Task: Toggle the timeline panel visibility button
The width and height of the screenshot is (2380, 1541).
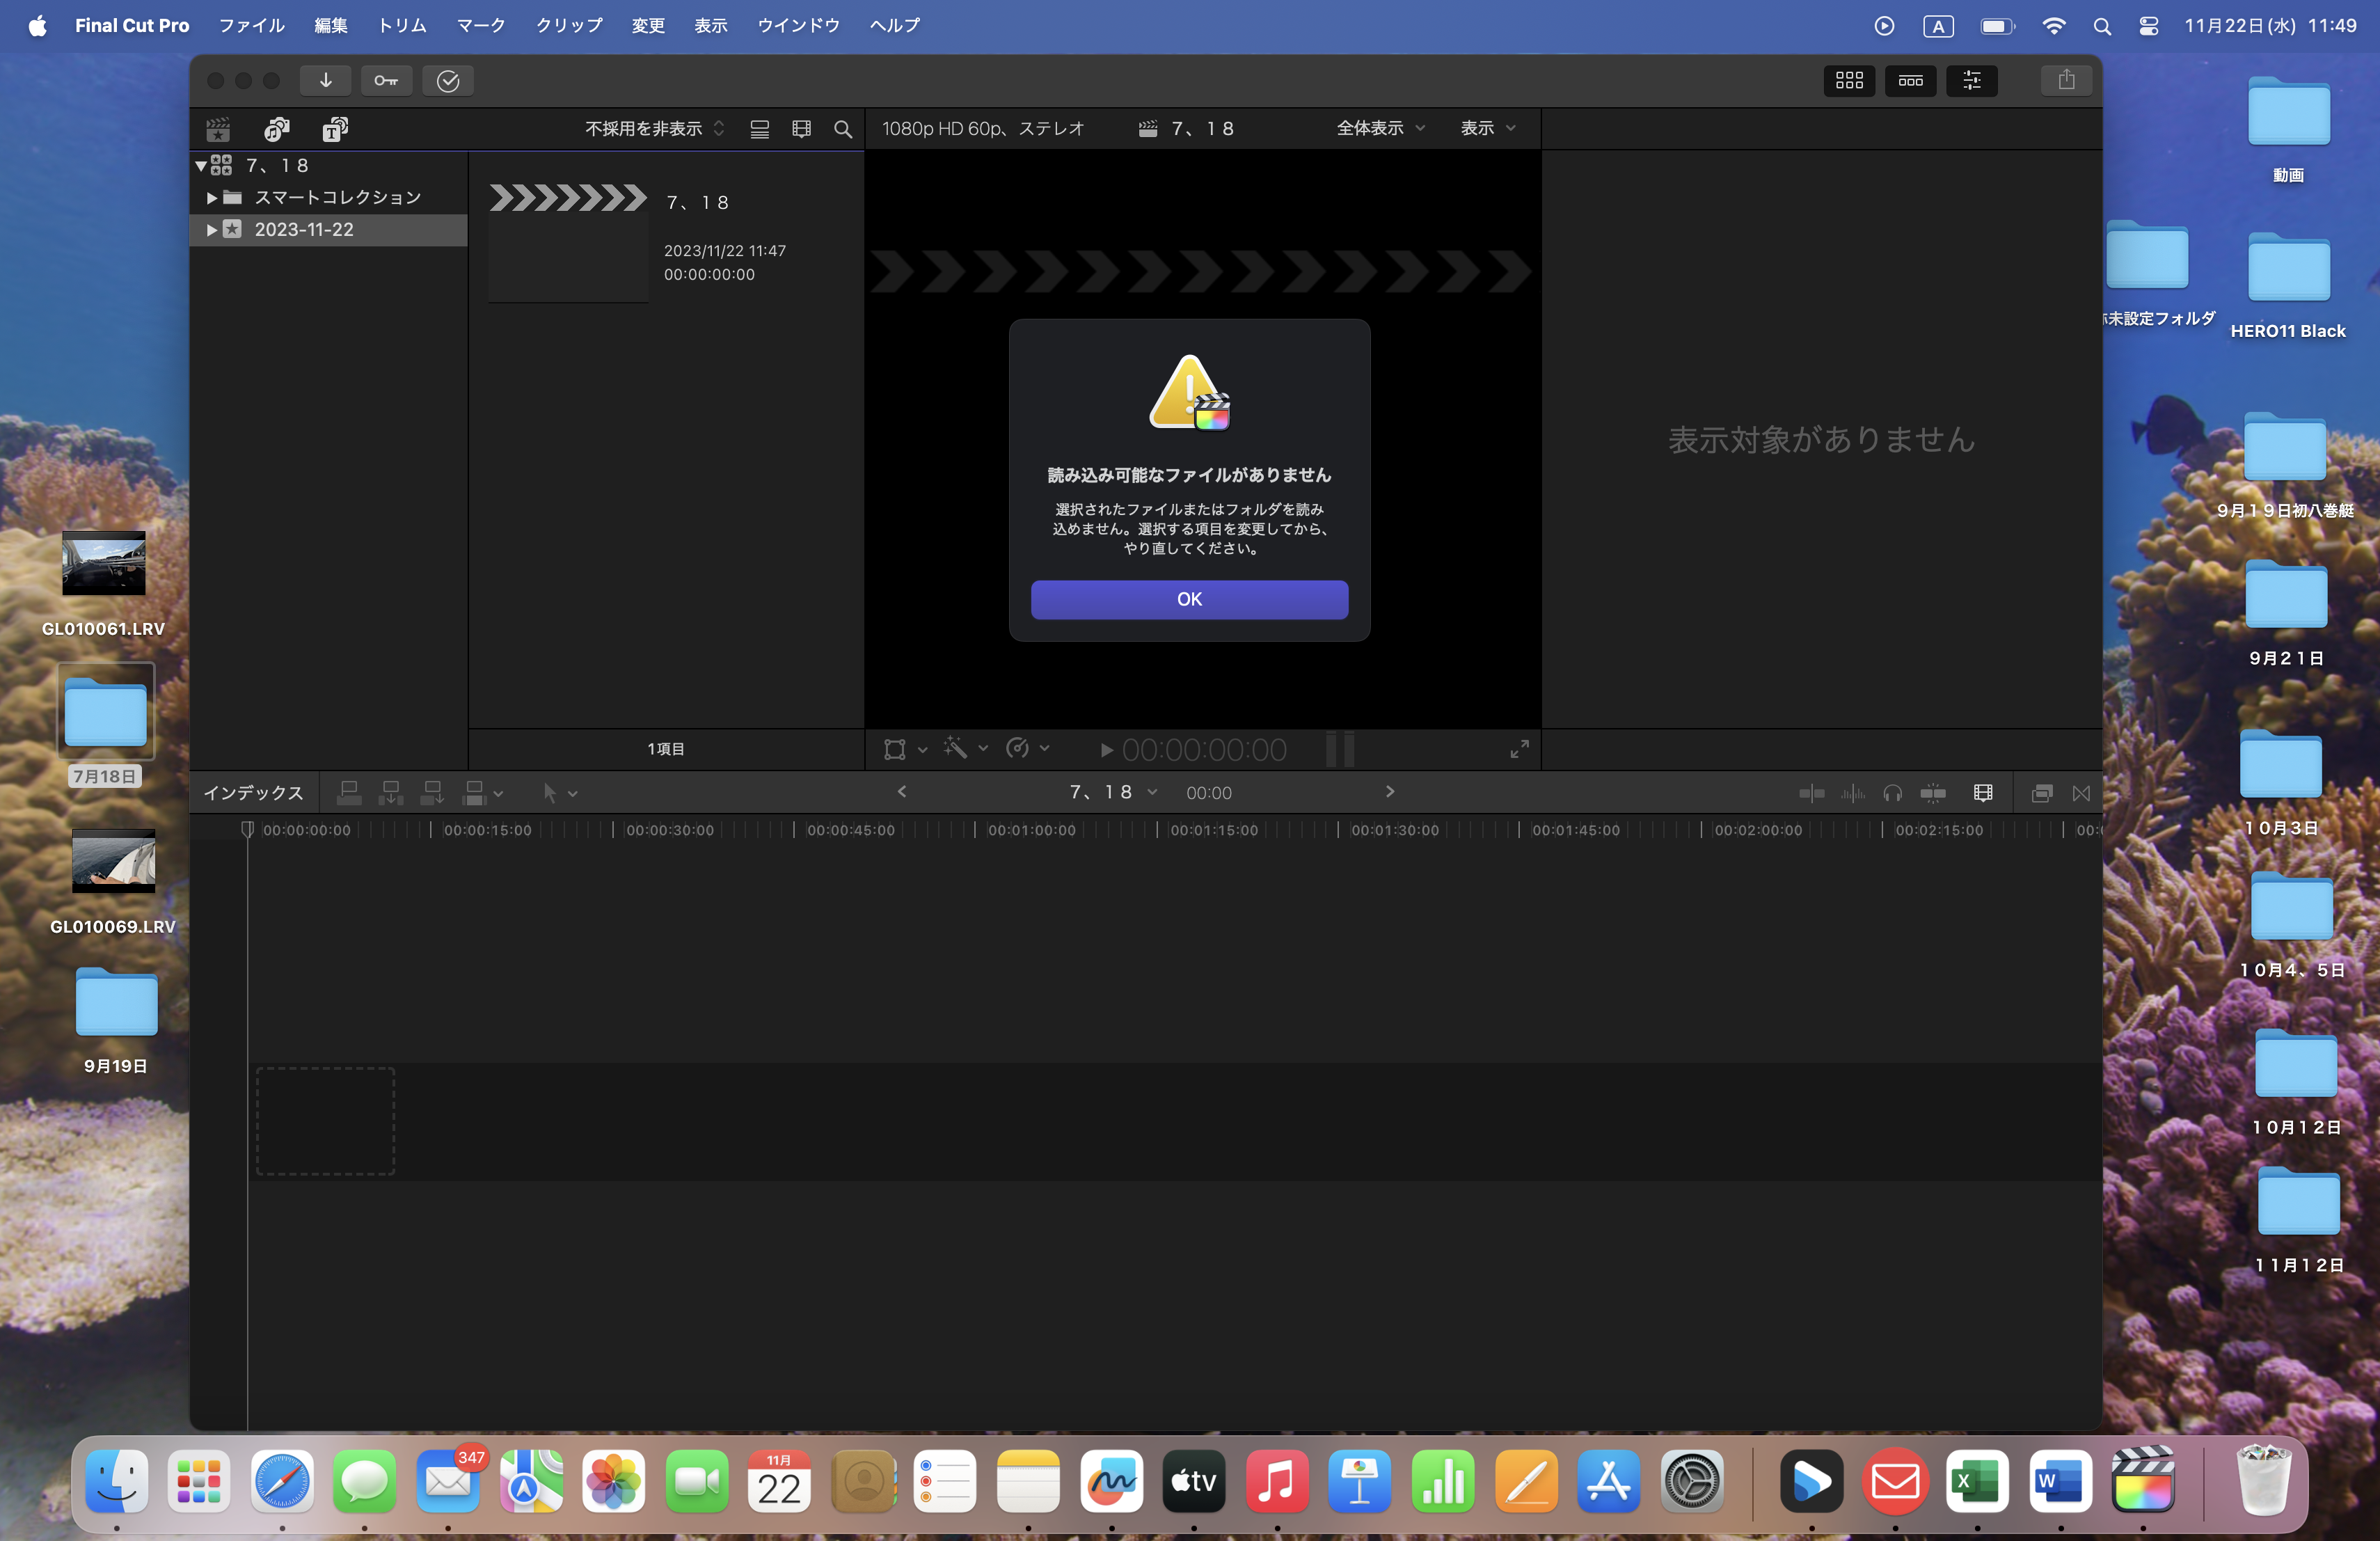Action: pos(1910,80)
